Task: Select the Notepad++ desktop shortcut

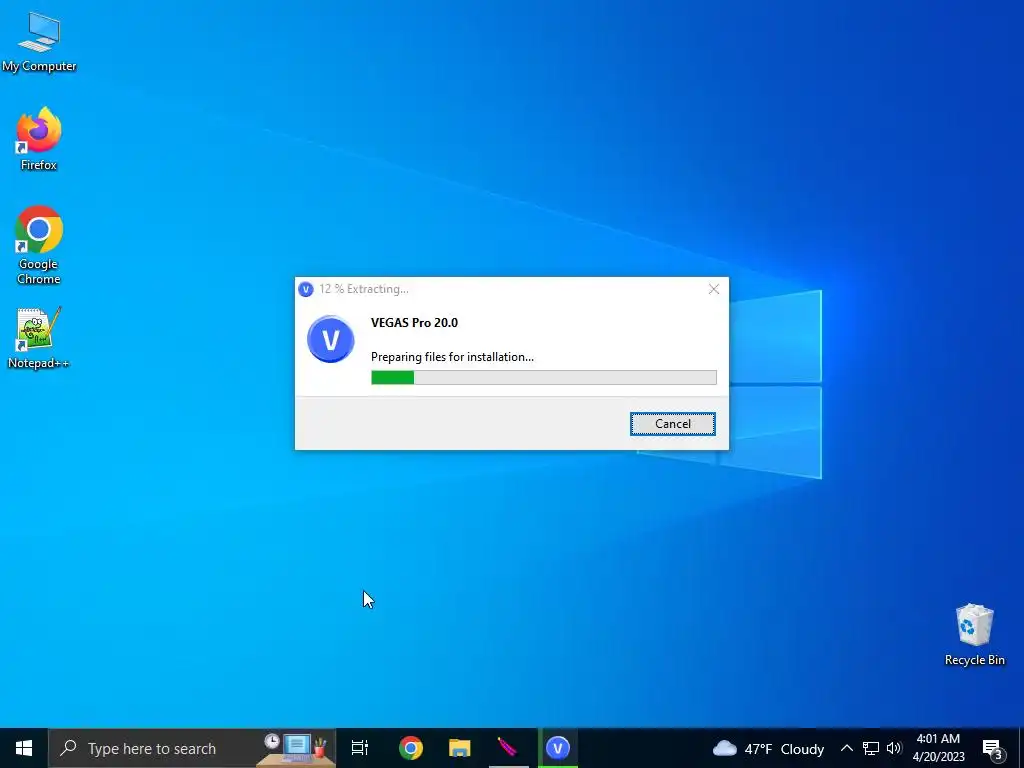Action: pos(39,338)
